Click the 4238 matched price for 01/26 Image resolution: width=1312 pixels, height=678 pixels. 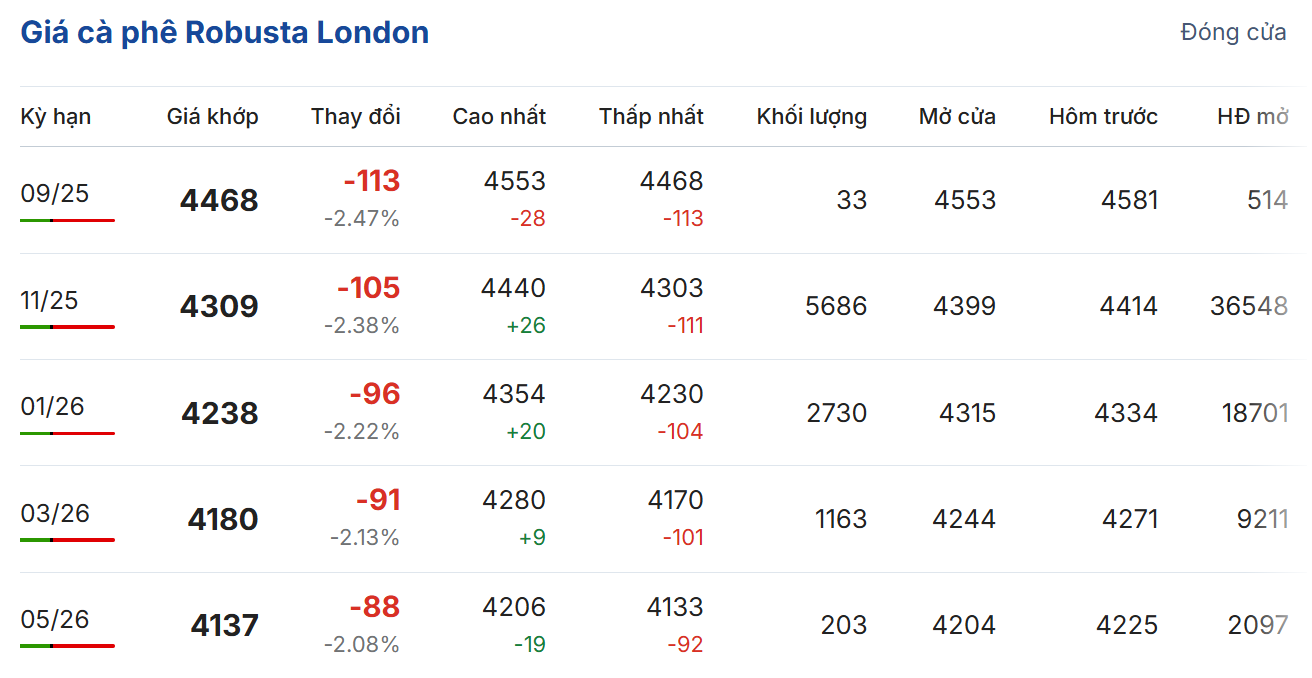(219, 413)
